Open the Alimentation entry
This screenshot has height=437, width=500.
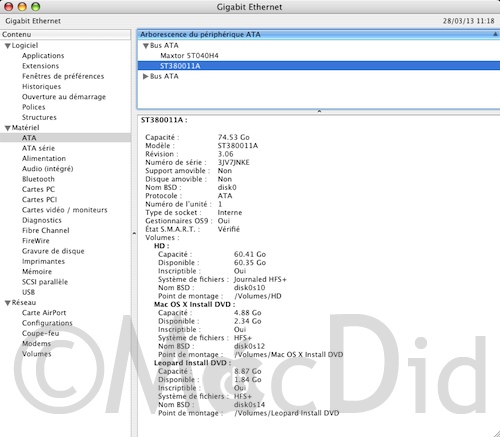pos(44,159)
